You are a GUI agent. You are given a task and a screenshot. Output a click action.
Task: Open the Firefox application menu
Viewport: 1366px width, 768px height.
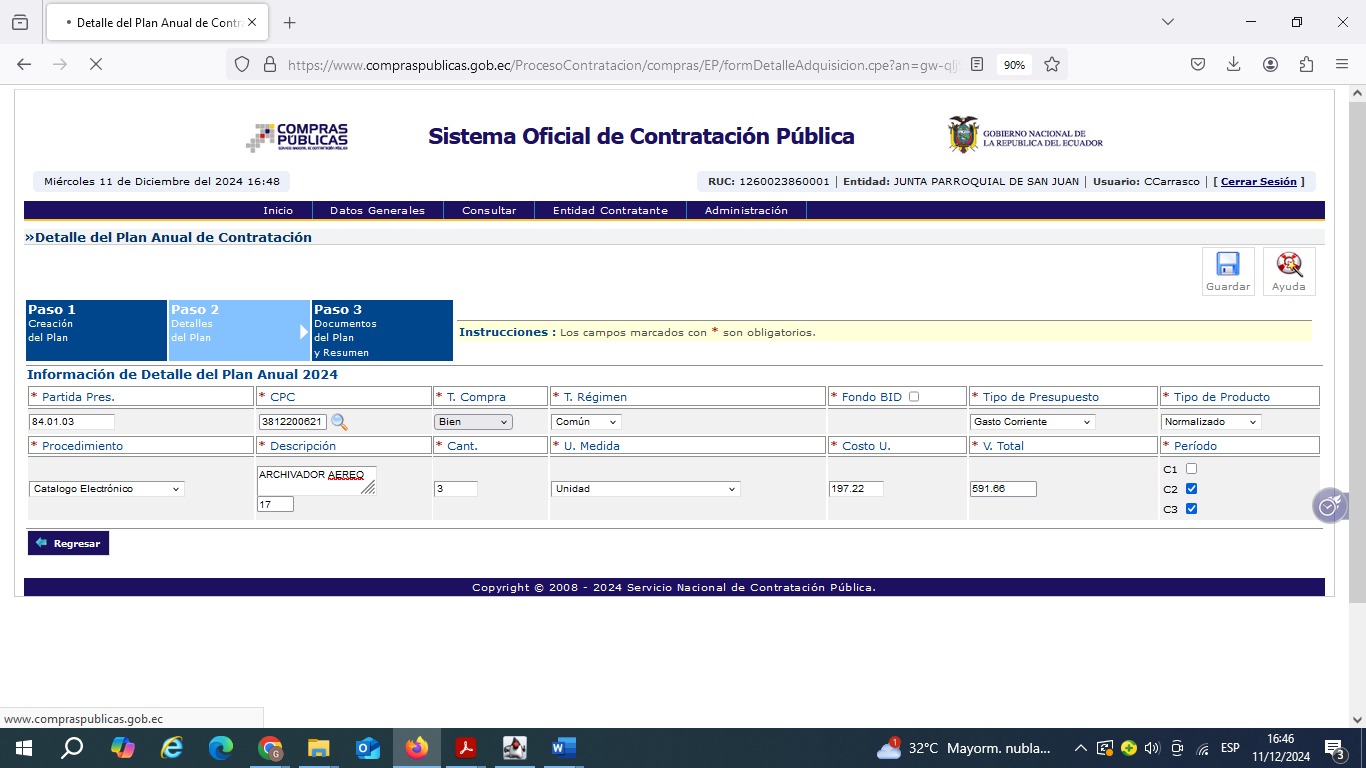(x=1342, y=64)
